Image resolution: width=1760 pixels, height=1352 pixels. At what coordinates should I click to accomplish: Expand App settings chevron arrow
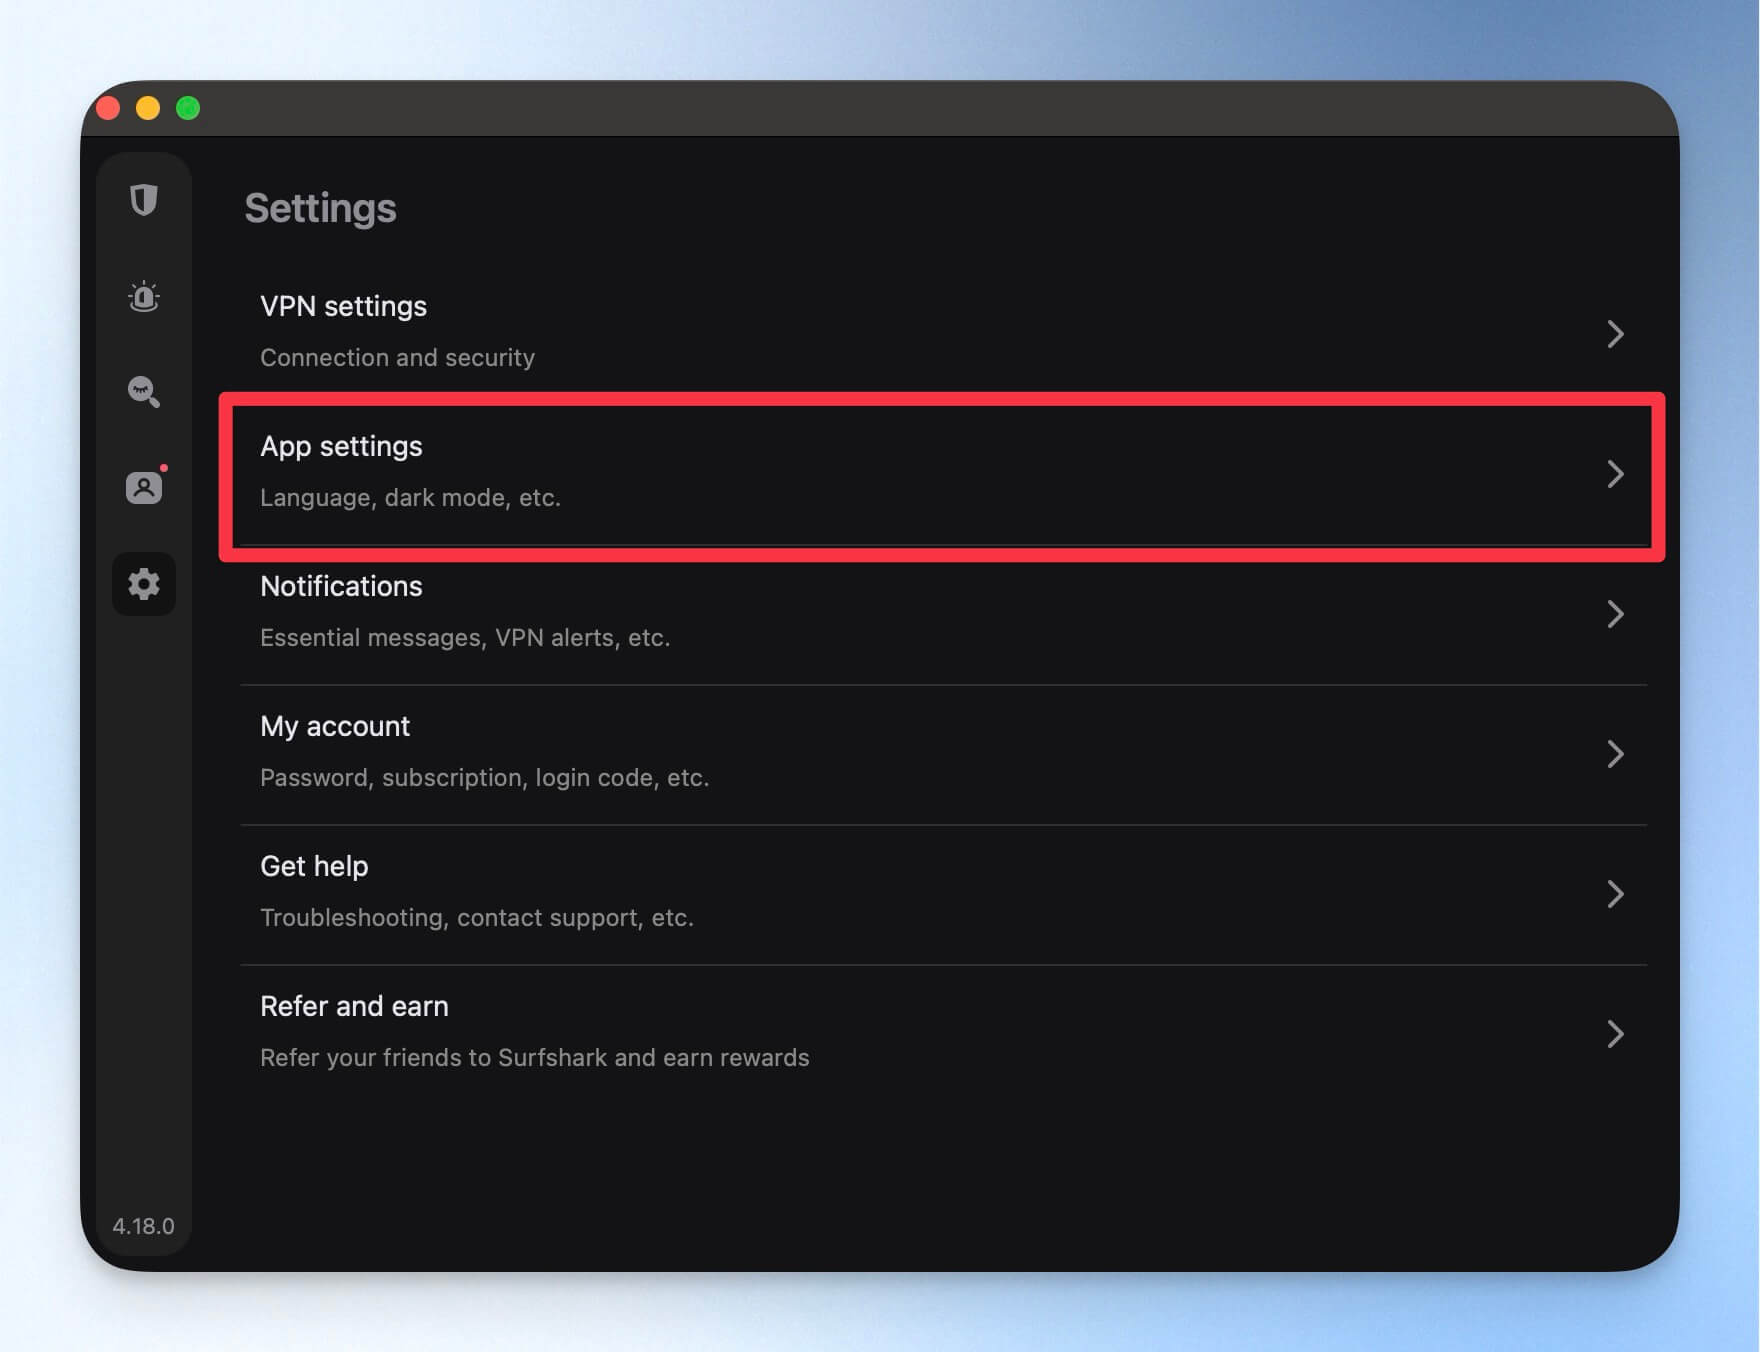[x=1615, y=474]
